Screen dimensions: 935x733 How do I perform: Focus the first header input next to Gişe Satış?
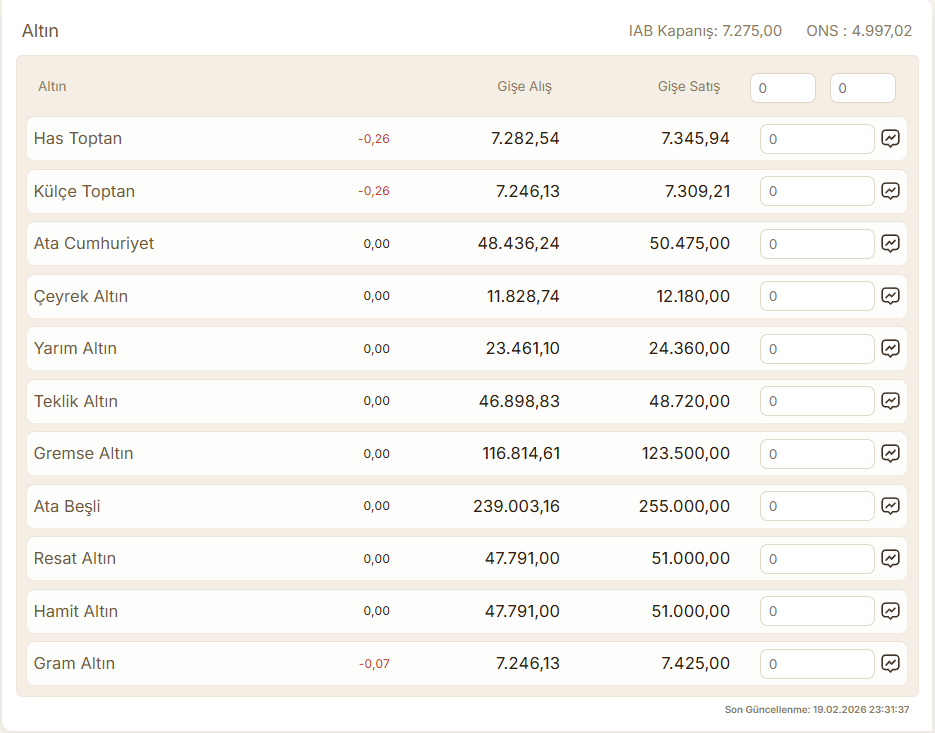(x=782, y=88)
